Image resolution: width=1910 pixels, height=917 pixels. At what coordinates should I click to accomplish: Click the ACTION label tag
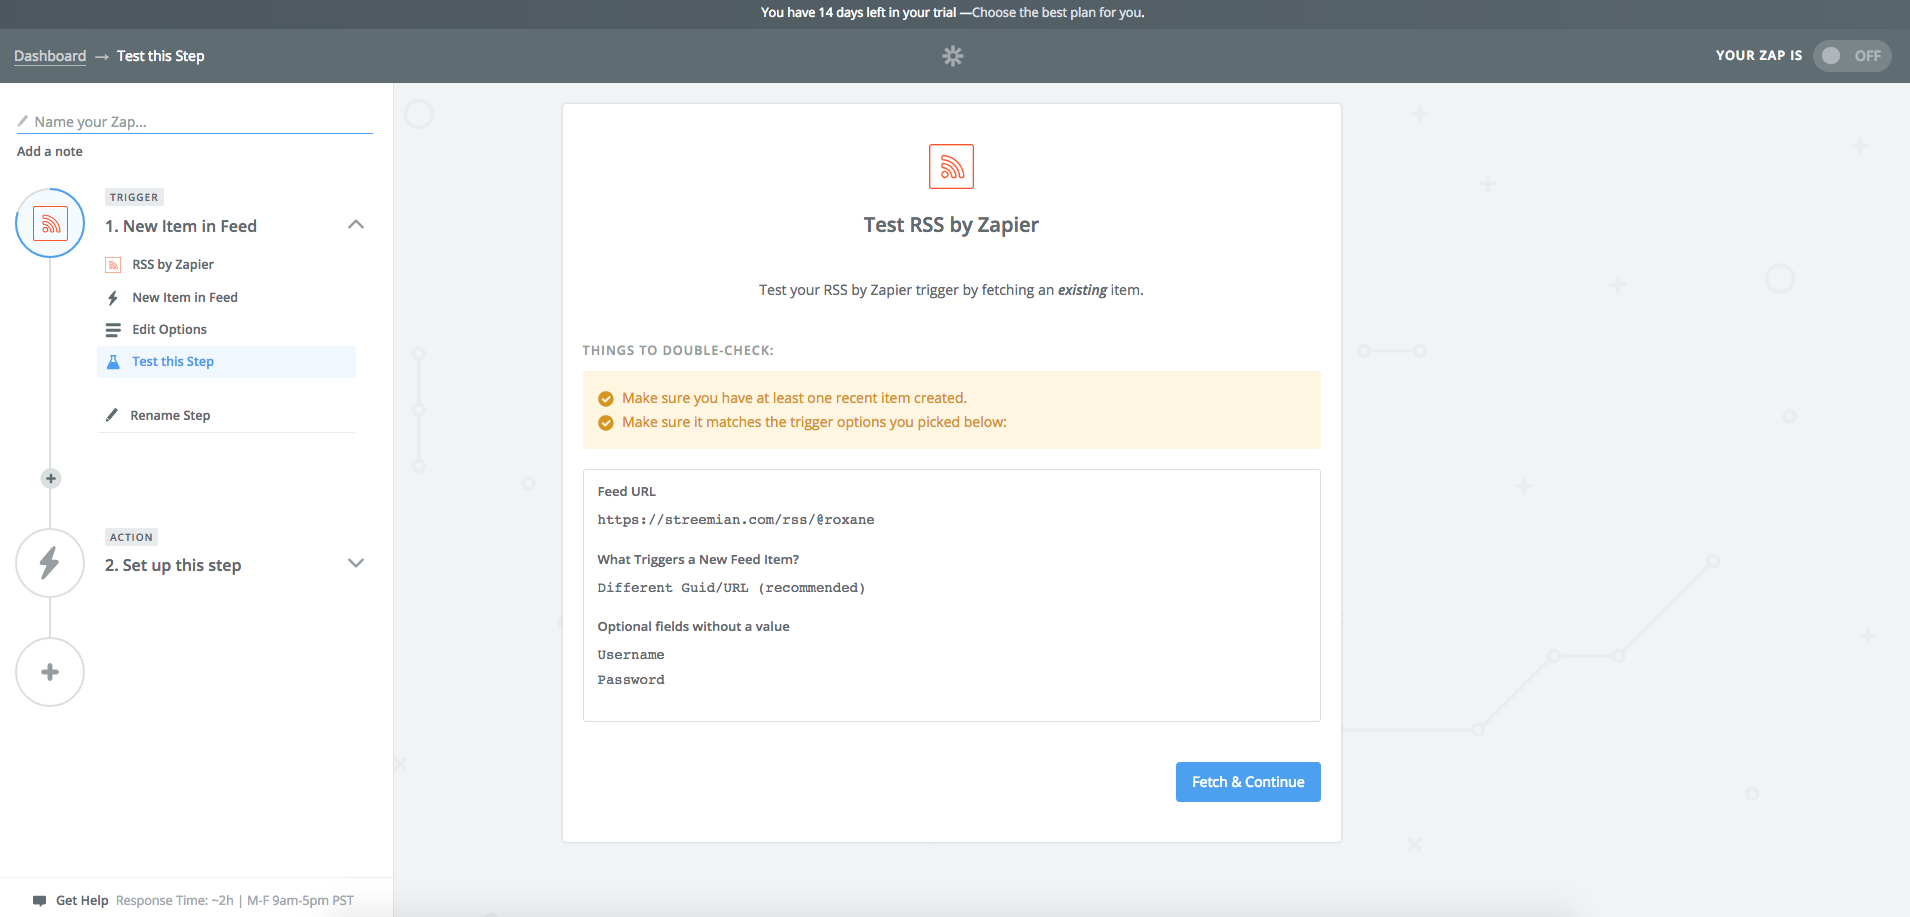point(131,537)
